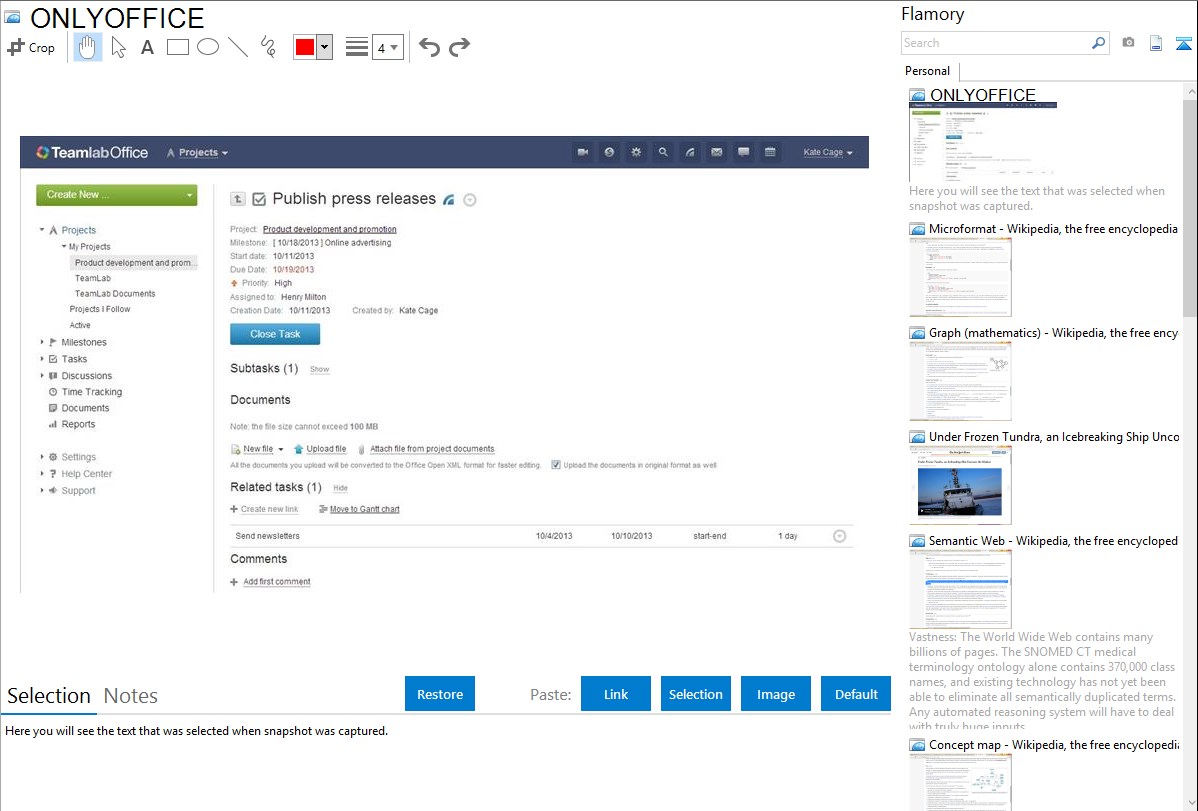Click the Upload file link
1198x811 pixels.
coord(326,449)
